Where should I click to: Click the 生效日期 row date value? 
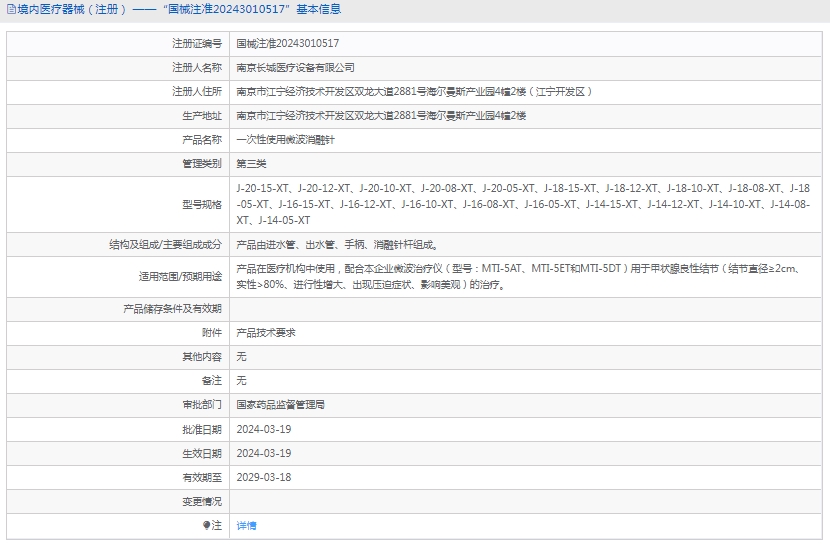click(x=263, y=453)
